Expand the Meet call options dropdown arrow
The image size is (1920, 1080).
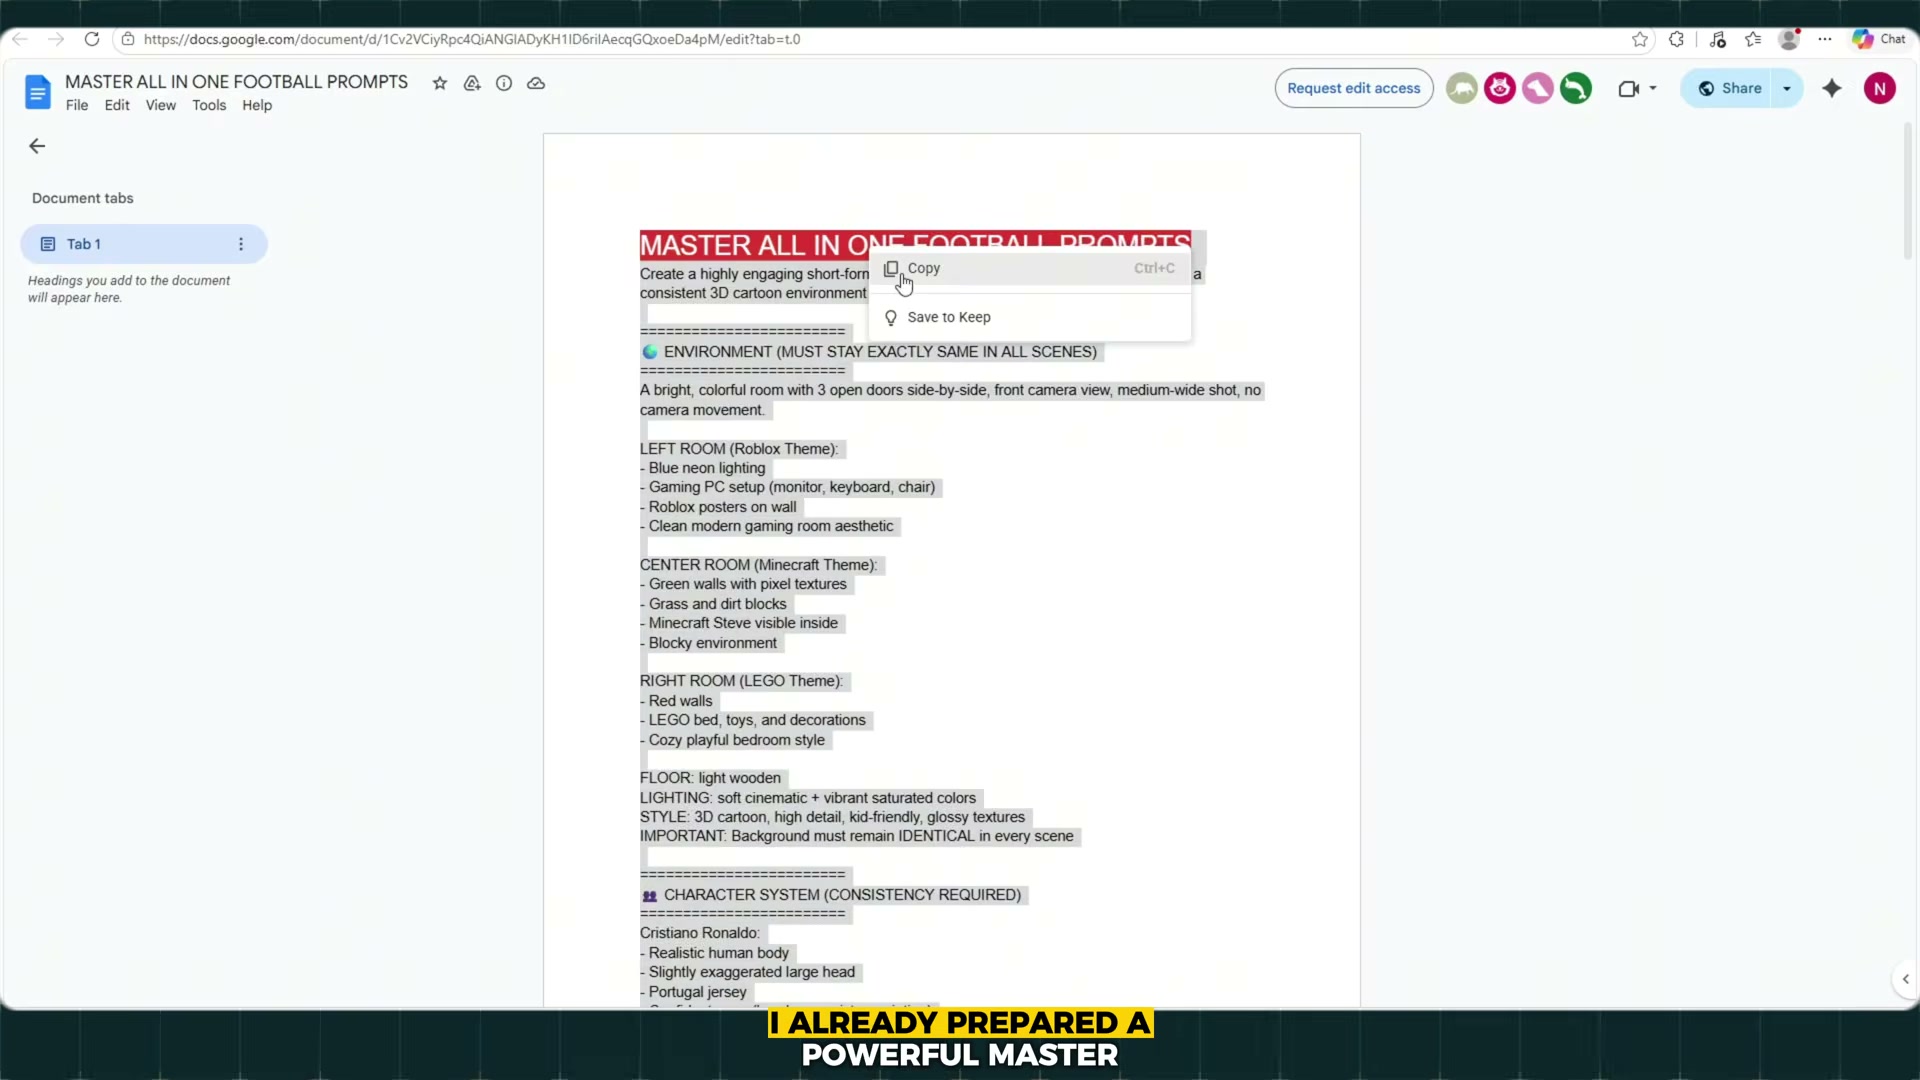point(1653,88)
